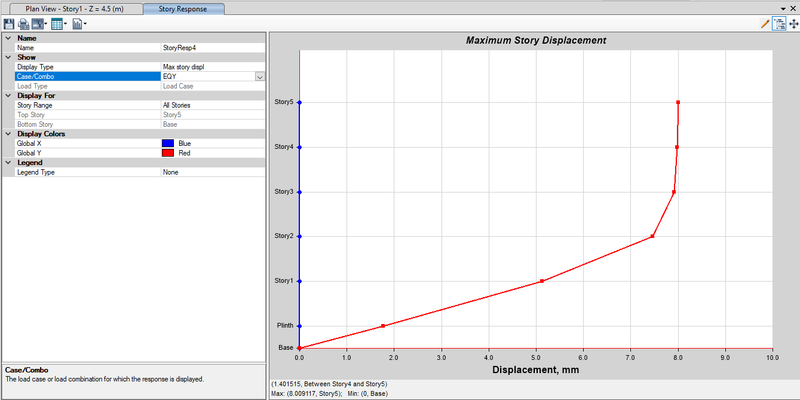Open the Case/Combo EQY dropdown arrow
The height and width of the screenshot is (400, 800).
pos(259,76)
